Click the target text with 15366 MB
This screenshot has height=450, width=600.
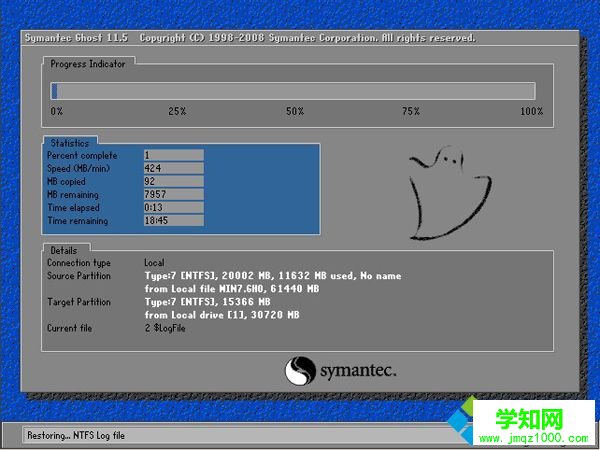coord(207,302)
